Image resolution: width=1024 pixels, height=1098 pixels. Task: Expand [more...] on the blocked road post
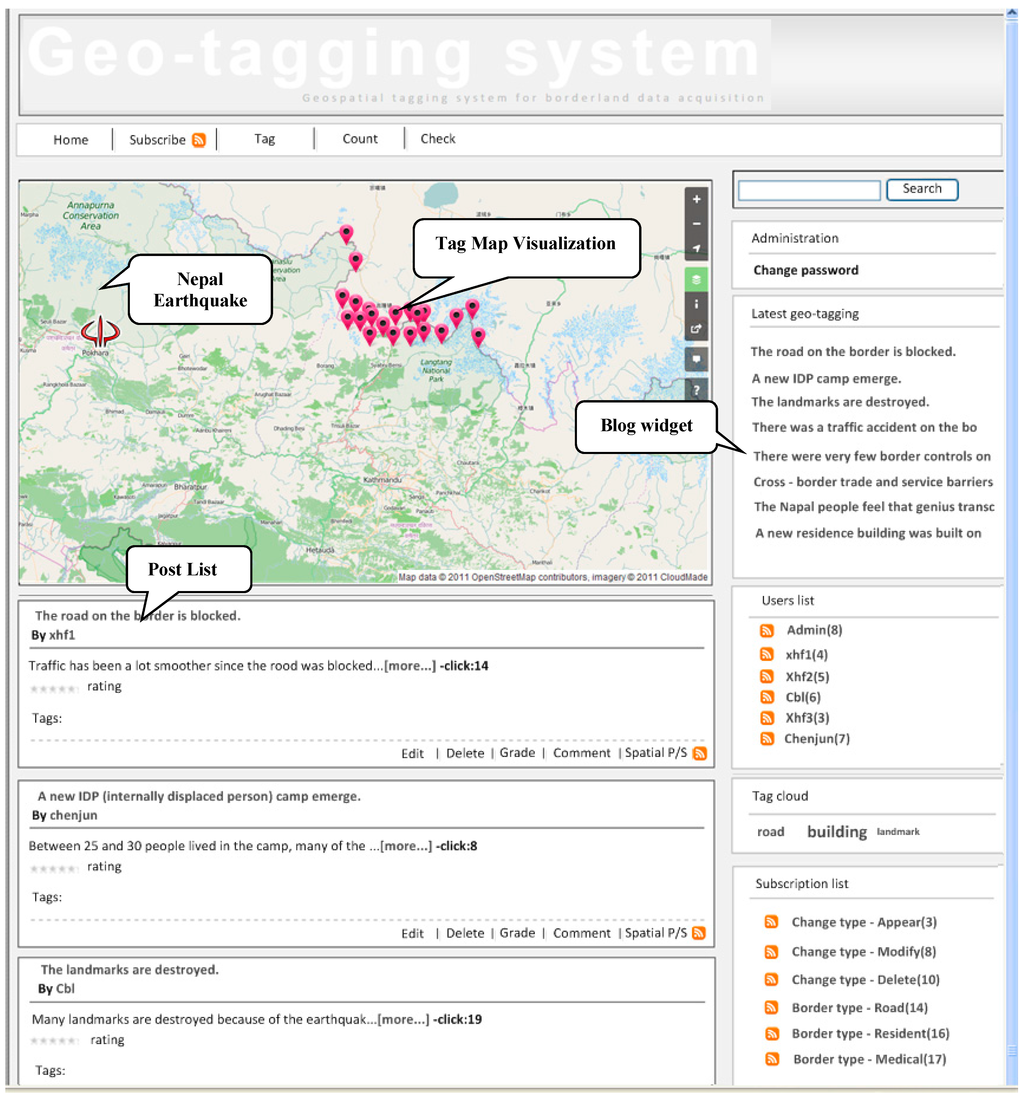(410, 666)
